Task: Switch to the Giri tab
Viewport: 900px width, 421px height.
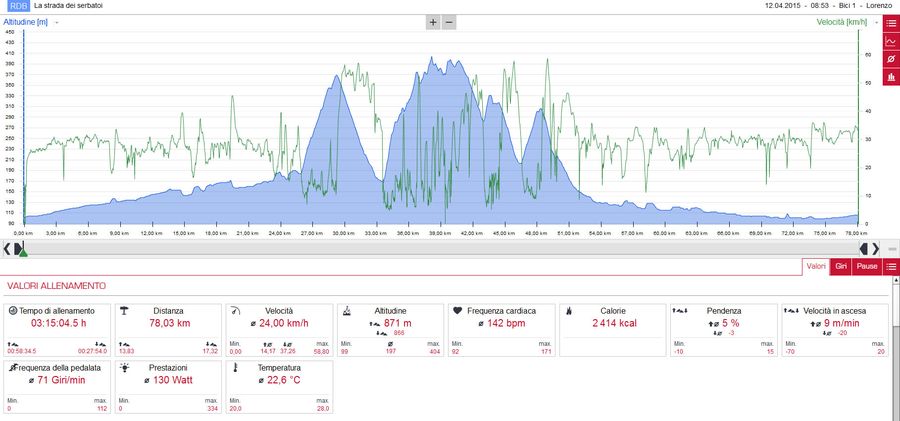Action: tap(841, 266)
